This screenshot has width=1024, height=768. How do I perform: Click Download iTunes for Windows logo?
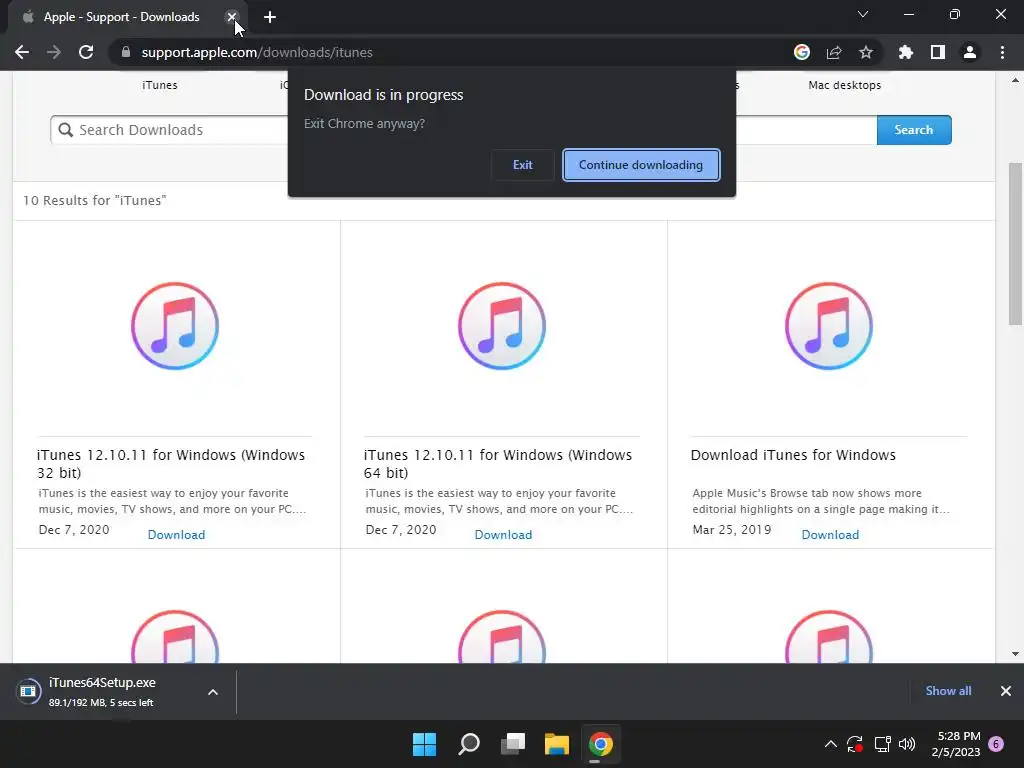tap(829, 326)
